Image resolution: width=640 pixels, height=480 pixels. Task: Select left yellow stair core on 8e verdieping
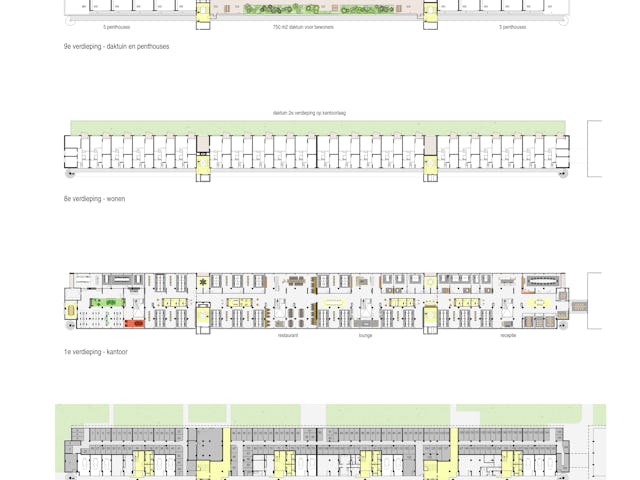(204, 161)
